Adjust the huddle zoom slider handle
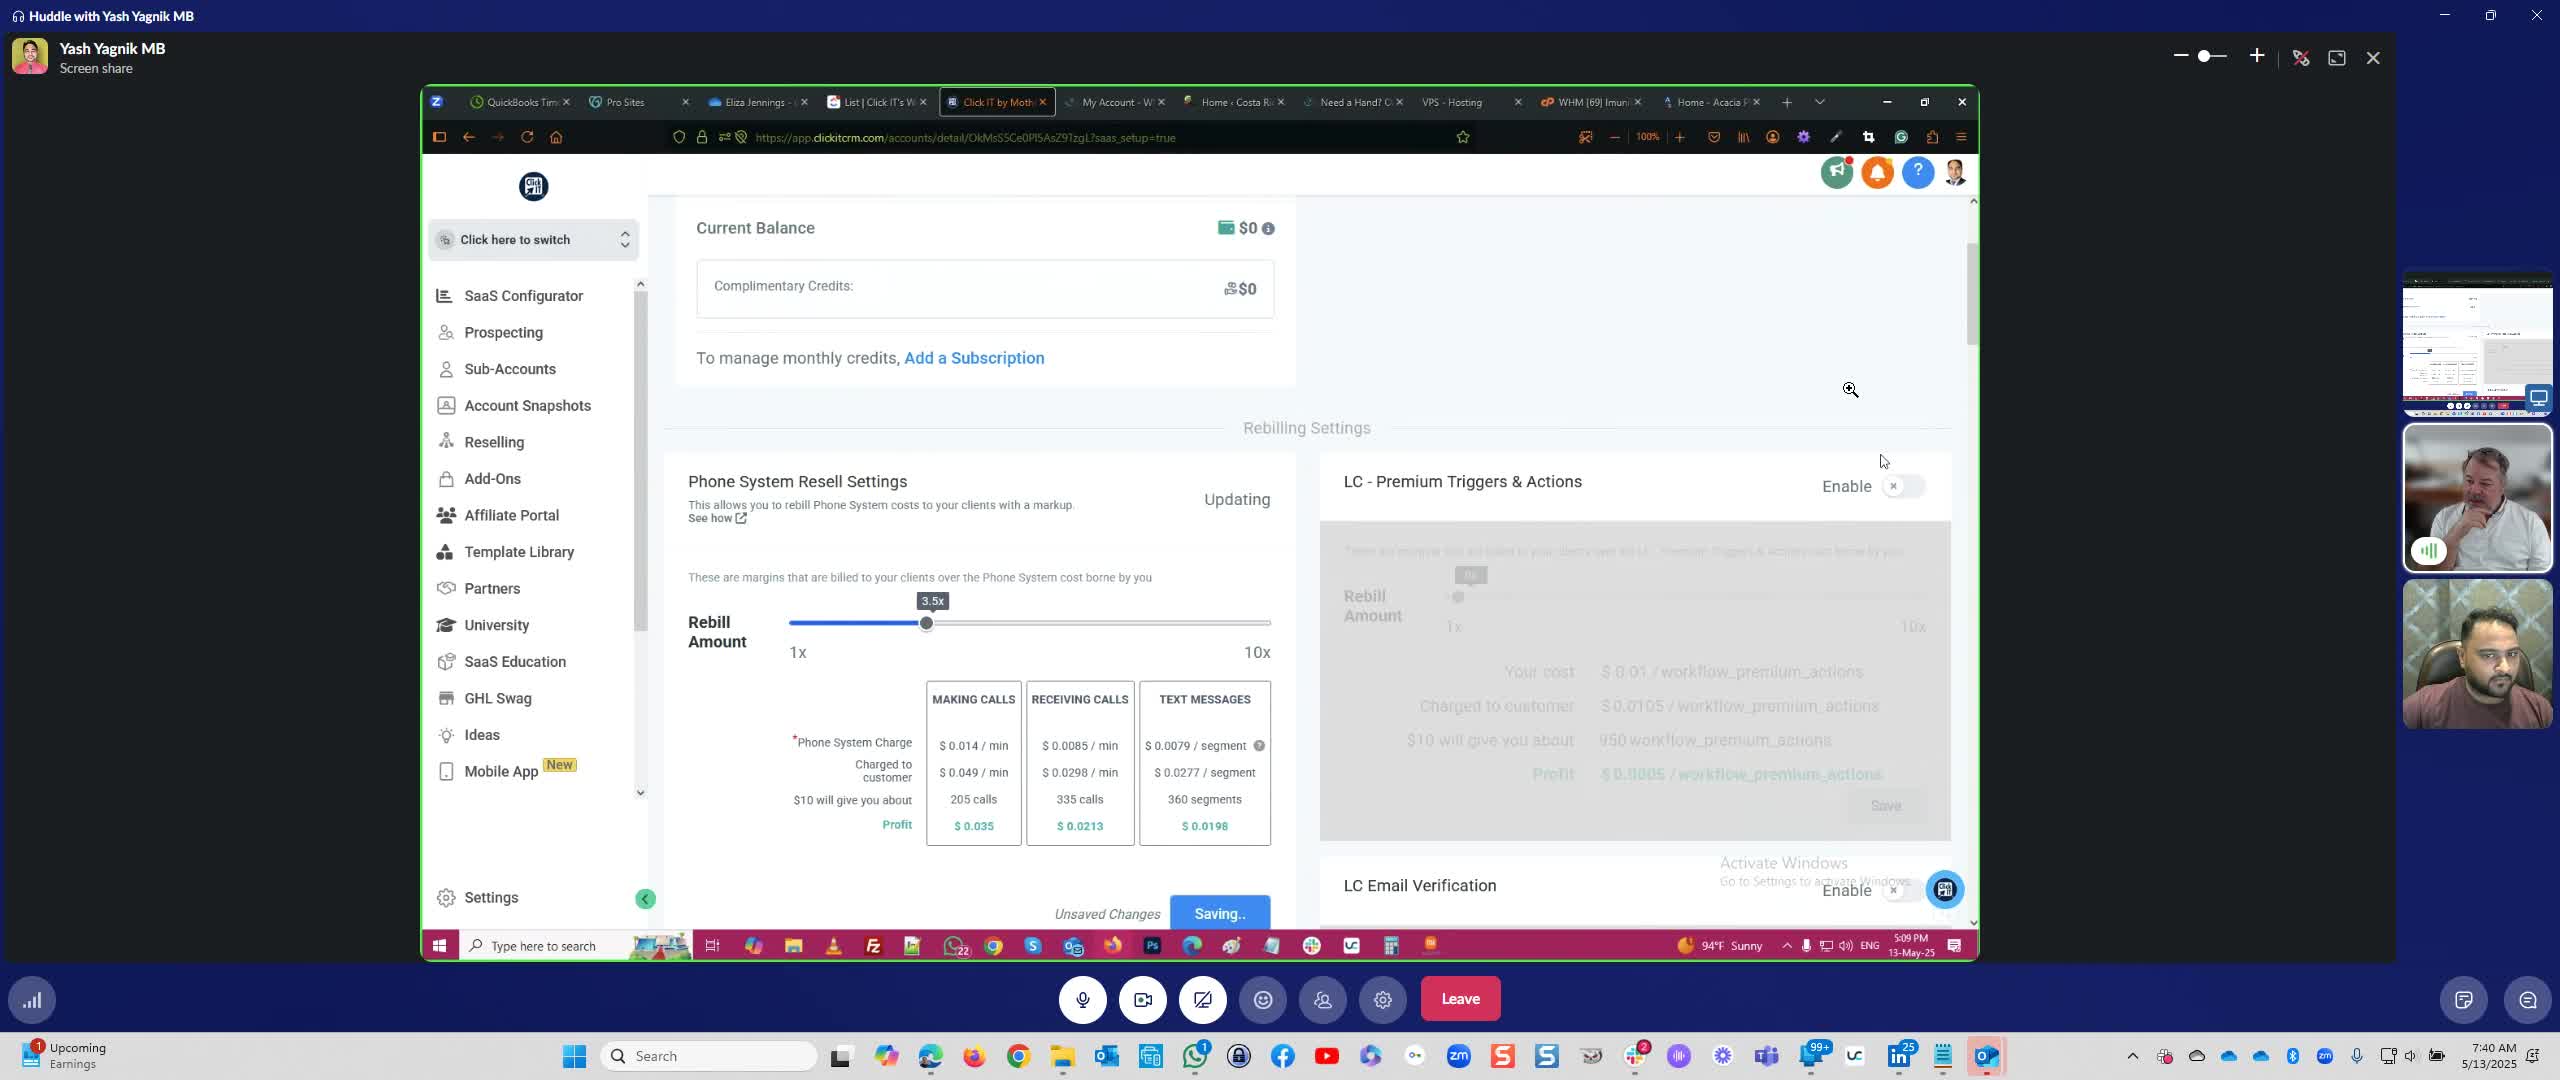2560x1080 pixels. pyautogui.click(x=2204, y=56)
